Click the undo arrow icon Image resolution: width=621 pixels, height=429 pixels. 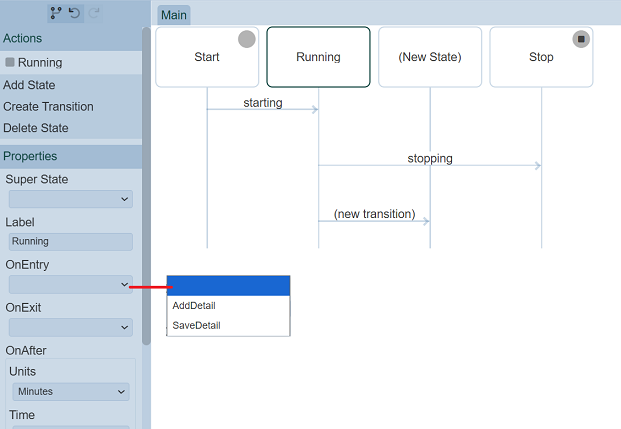75,13
